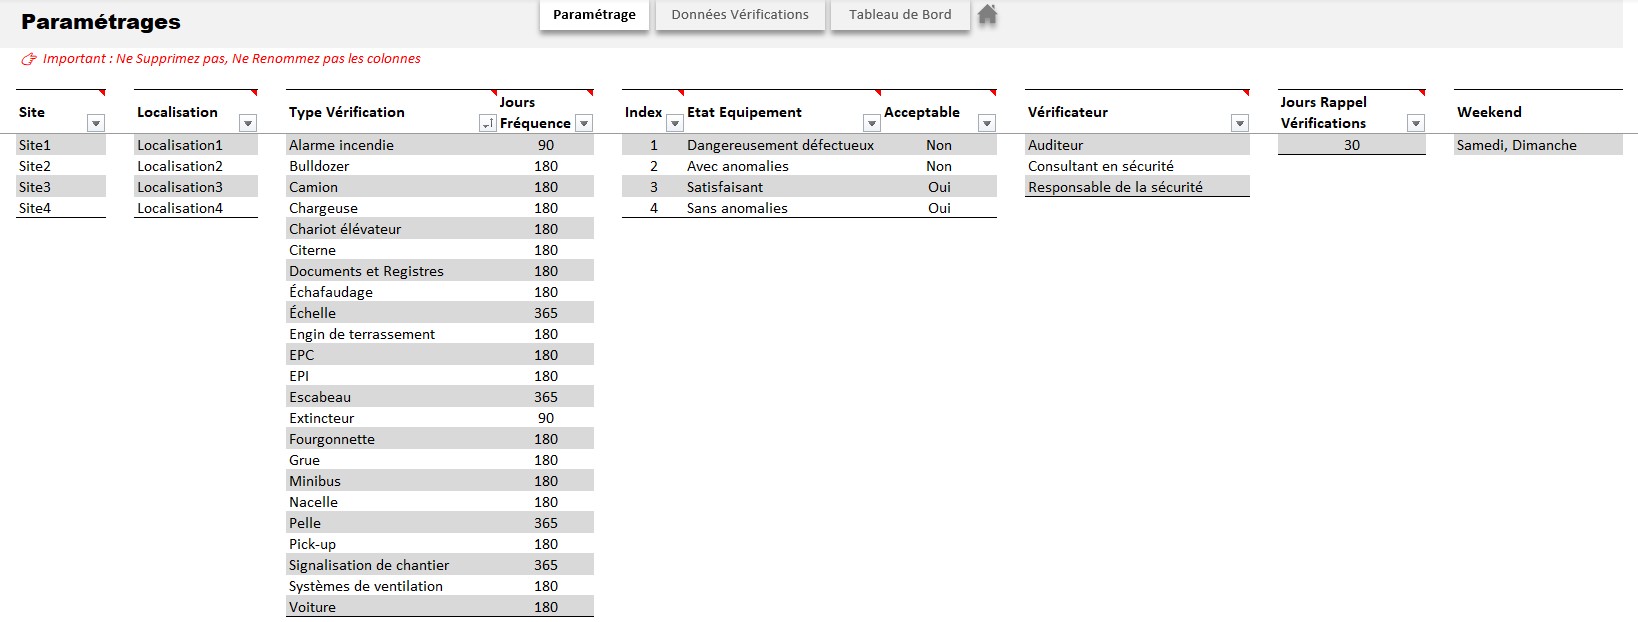This screenshot has height=622, width=1638.
Task: Open the Jours Fréquence filter dropdown
Action: click(585, 123)
